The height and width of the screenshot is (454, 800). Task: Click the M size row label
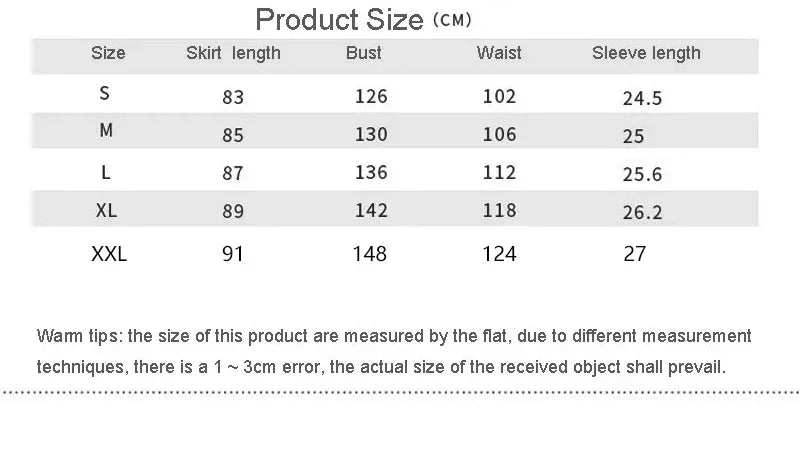pos(107,131)
